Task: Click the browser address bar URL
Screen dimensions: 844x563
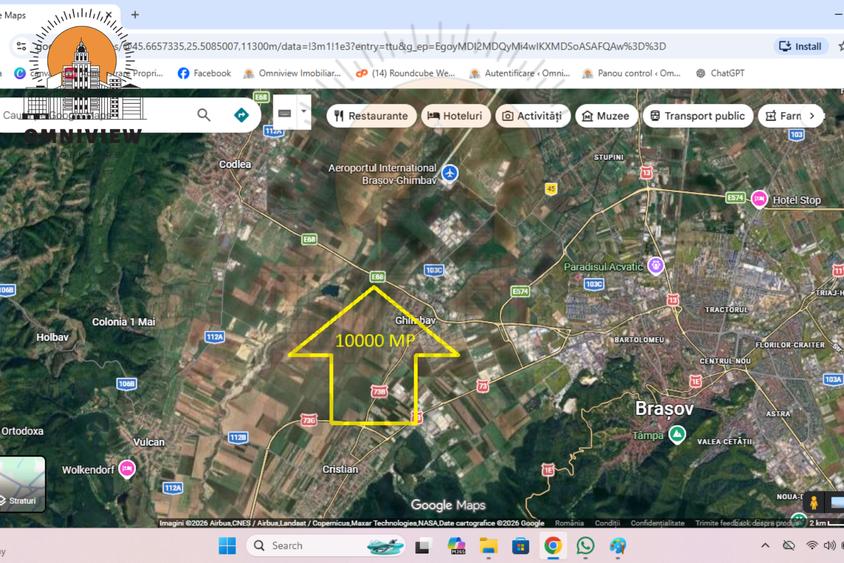Action: 396,46
